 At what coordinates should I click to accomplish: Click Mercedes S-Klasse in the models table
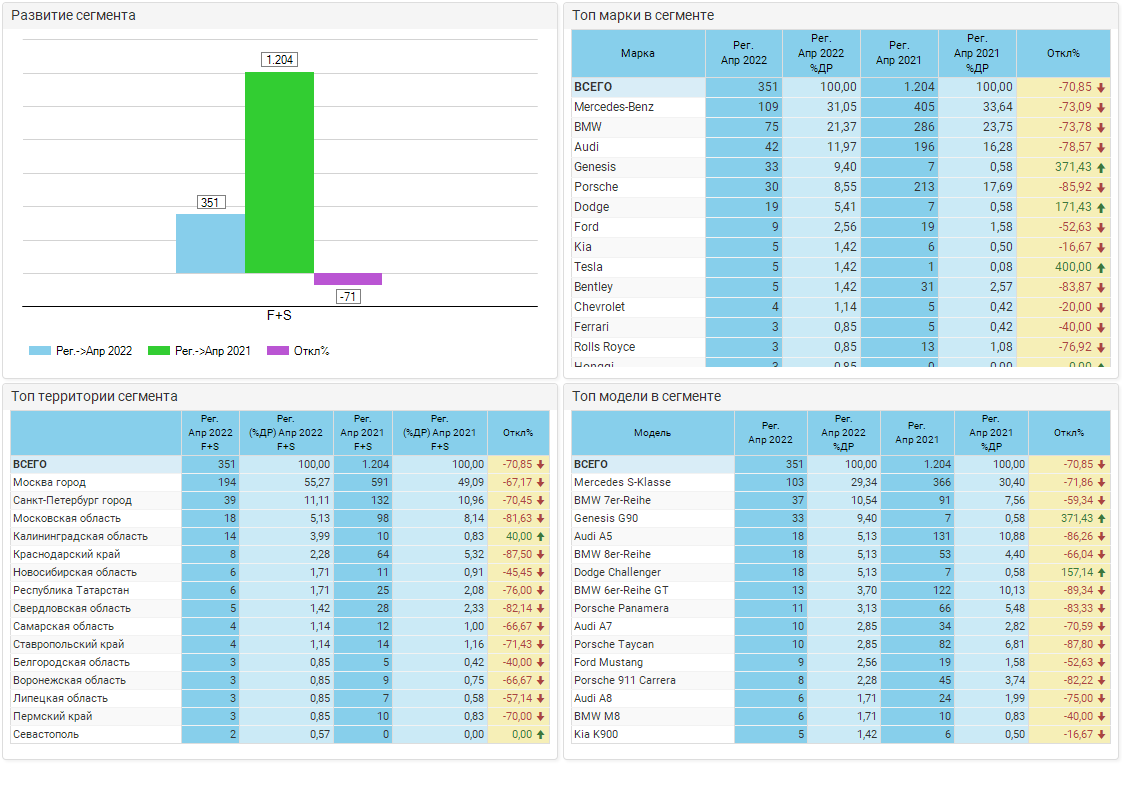pos(622,483)
